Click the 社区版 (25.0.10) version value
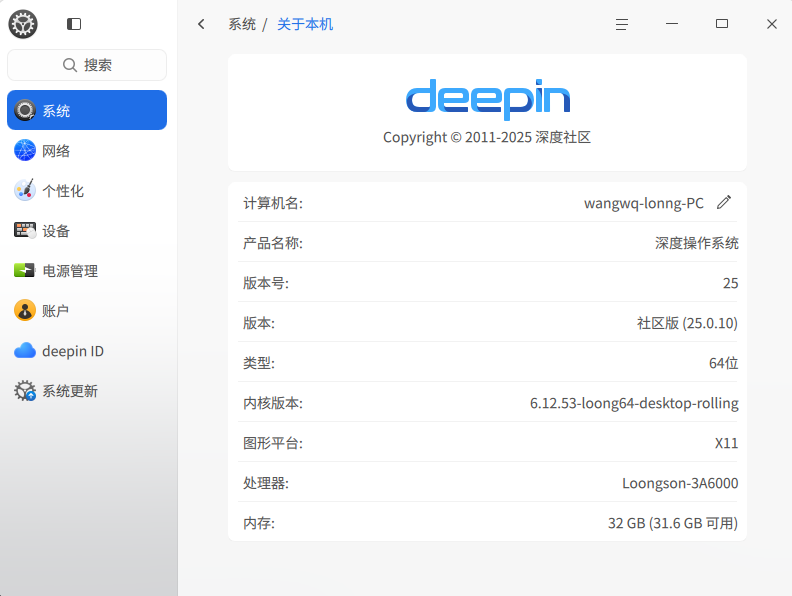 (687, 323)
